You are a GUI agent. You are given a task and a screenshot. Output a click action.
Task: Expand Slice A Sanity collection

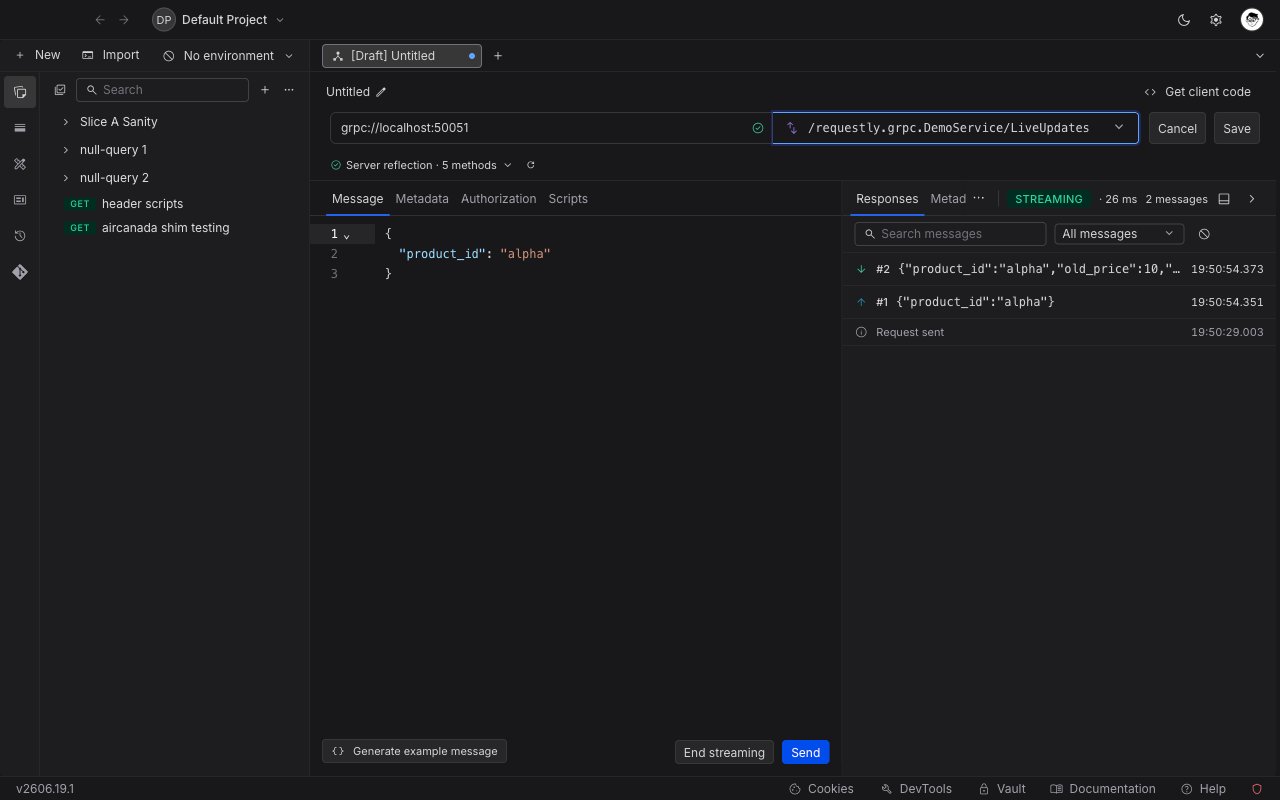point(66,122)
